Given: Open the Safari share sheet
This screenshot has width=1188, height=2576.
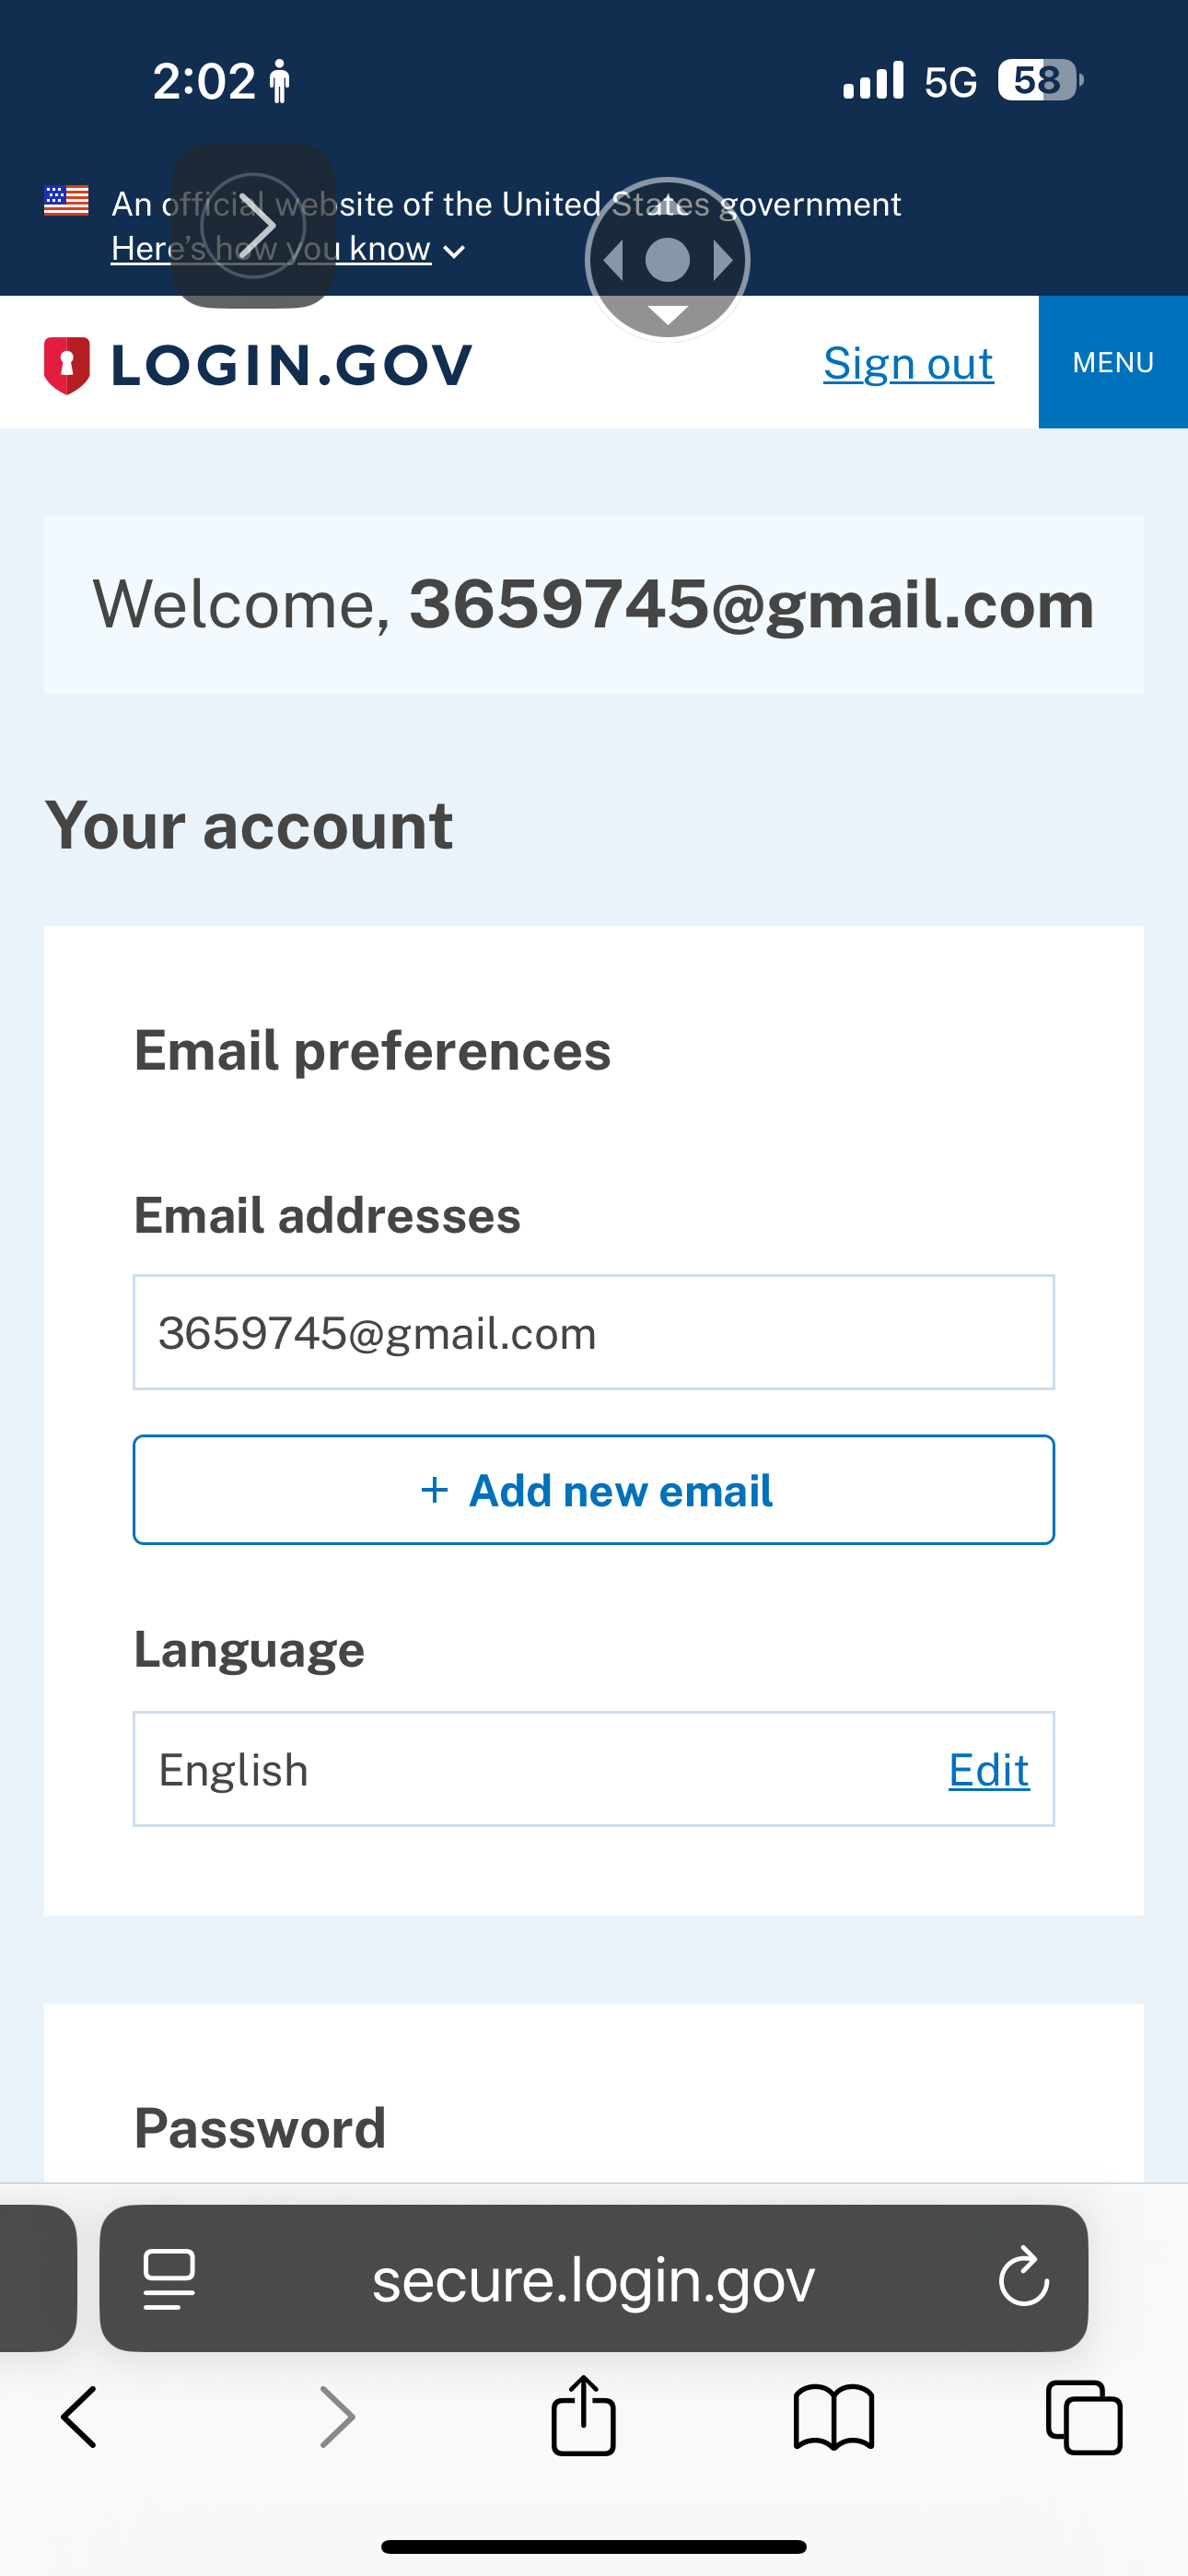Looking at the screenshot, I should tap(583, 2415).
